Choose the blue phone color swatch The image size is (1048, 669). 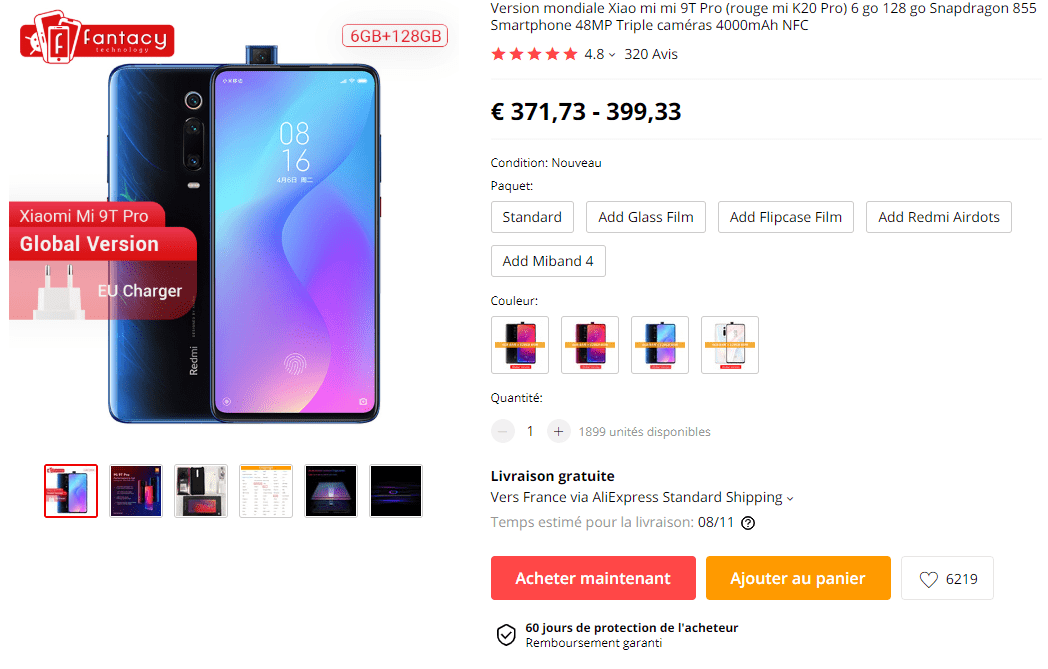pos(660,345)
